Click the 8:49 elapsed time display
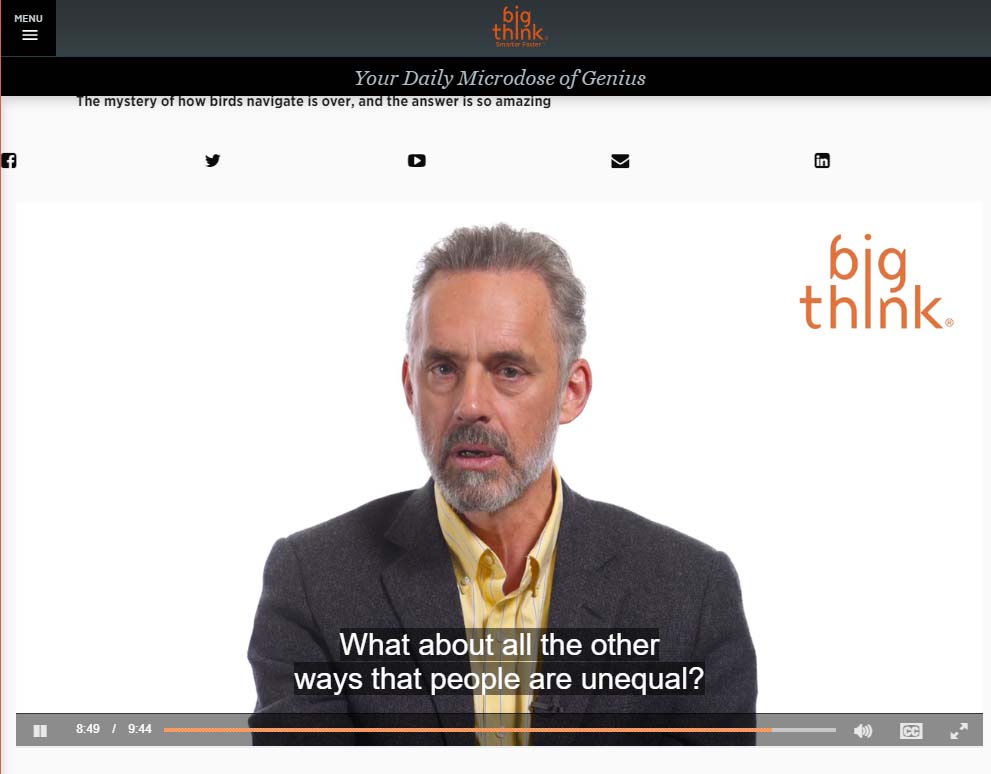 [88, 729]
